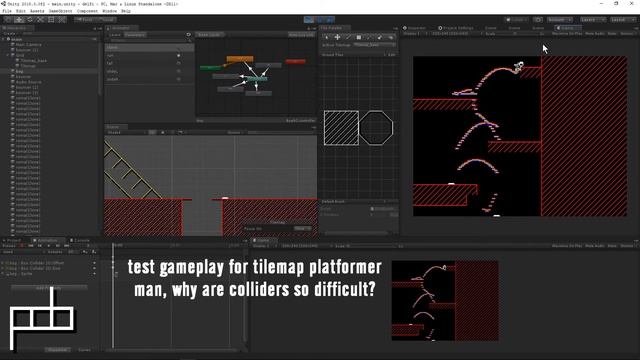
Task: Click the Edit button in Tile Palette
Action: click(391, 55)
